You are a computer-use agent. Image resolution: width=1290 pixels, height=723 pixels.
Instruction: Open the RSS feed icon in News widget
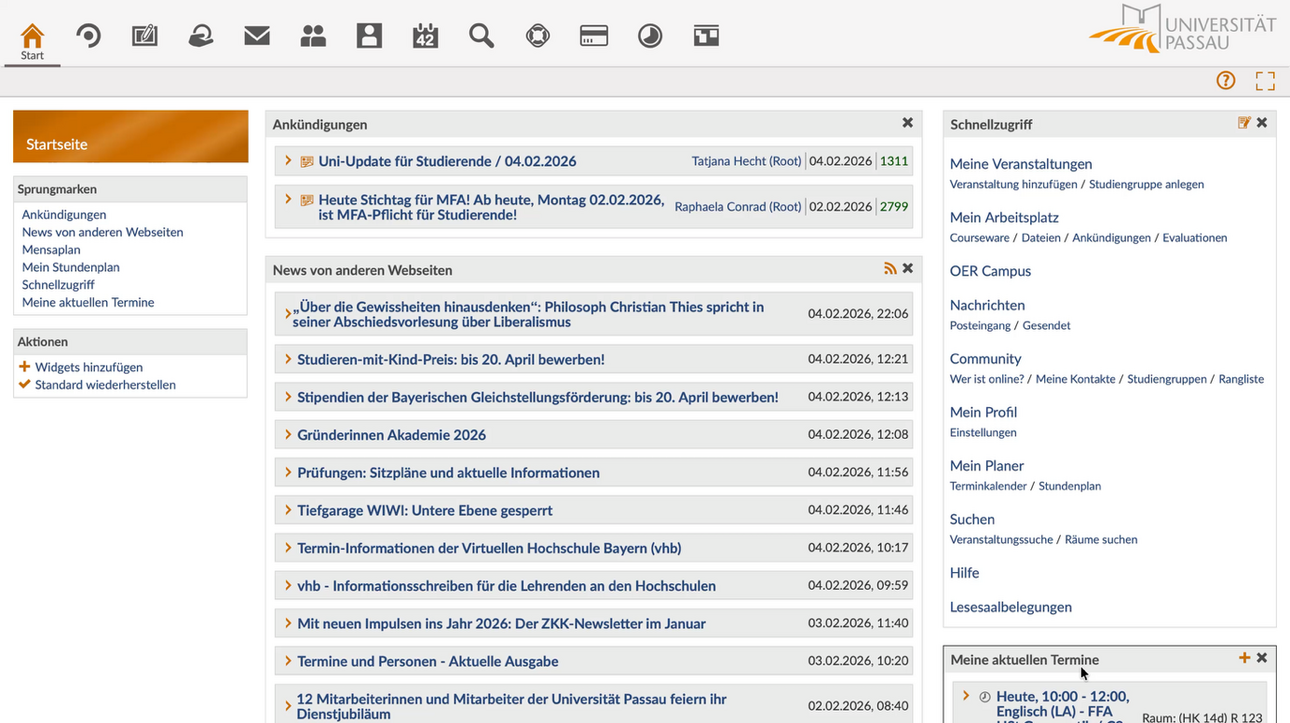click(x=890, y=268)
